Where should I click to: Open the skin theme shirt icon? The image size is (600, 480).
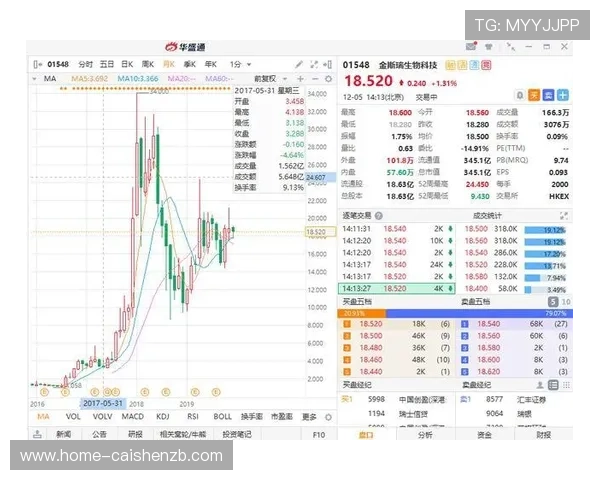point(489,47)
